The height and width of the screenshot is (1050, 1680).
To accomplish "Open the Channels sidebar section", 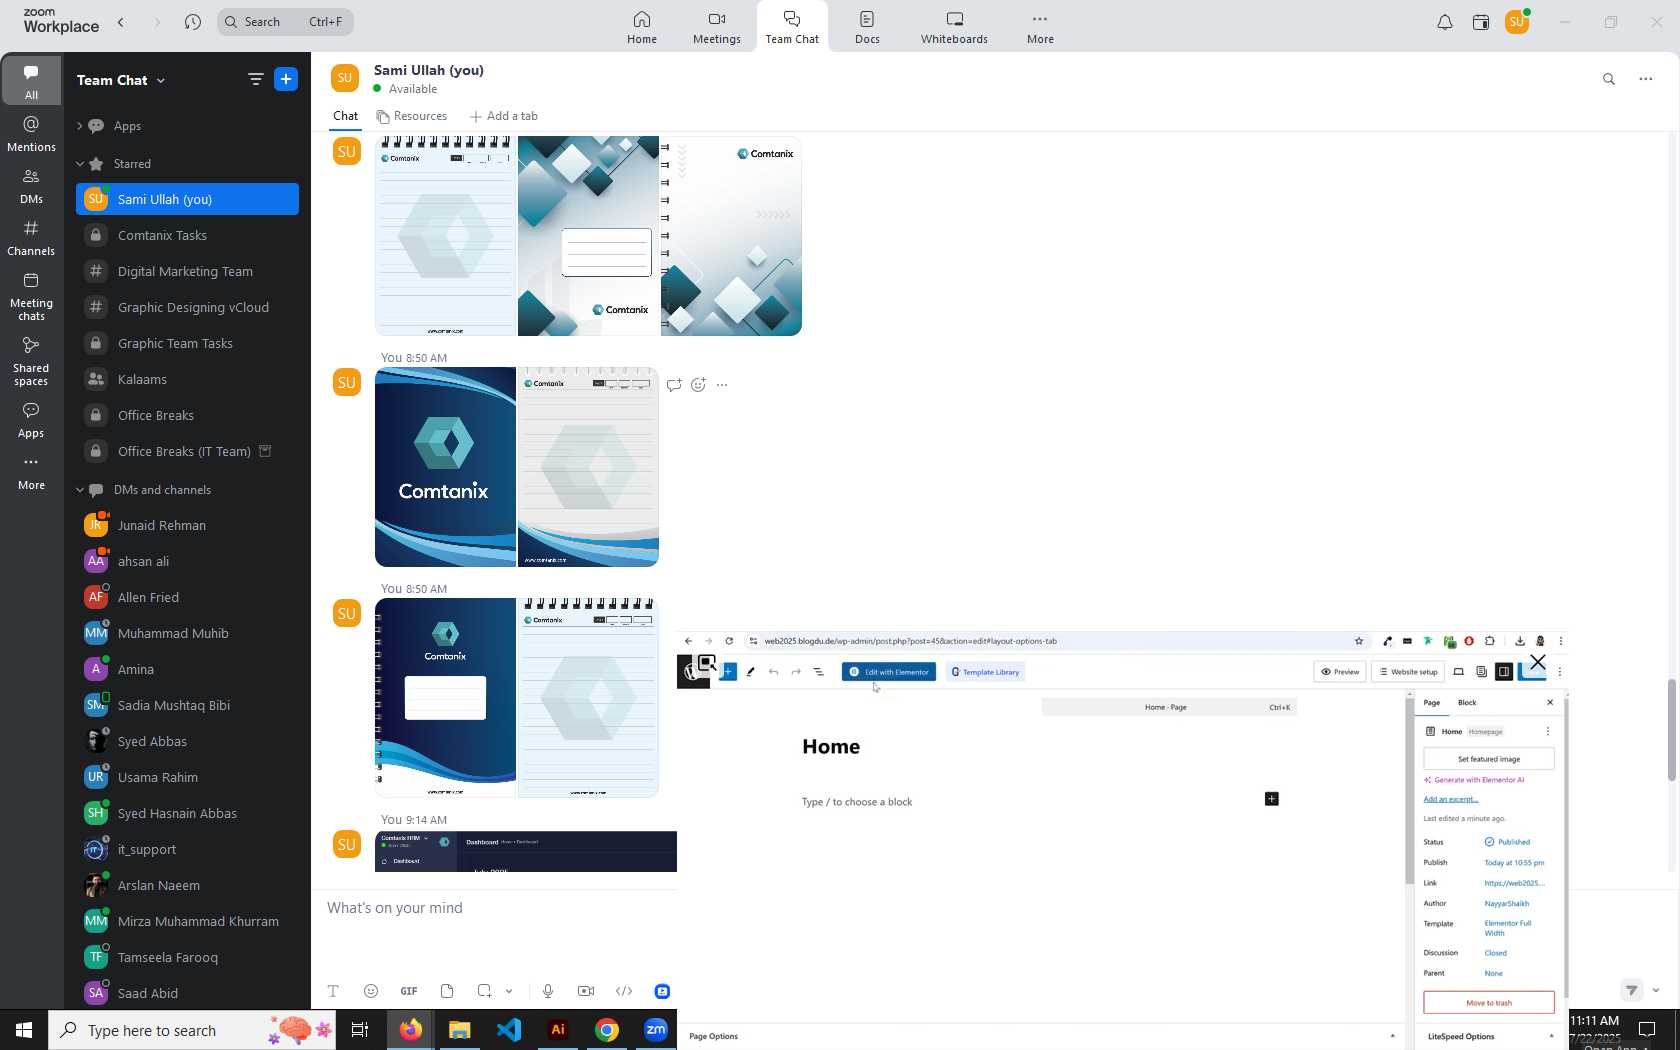I will 31,238.
